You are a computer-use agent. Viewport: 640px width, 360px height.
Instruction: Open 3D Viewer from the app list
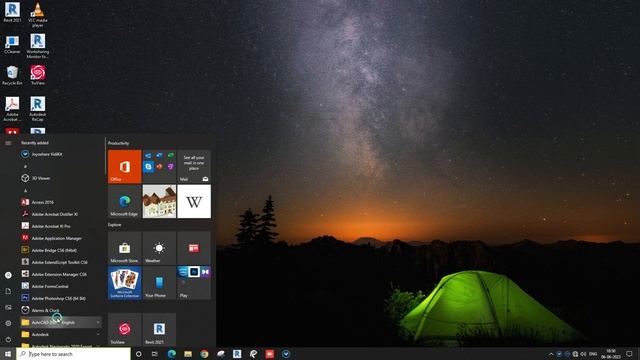click(60, 178)
